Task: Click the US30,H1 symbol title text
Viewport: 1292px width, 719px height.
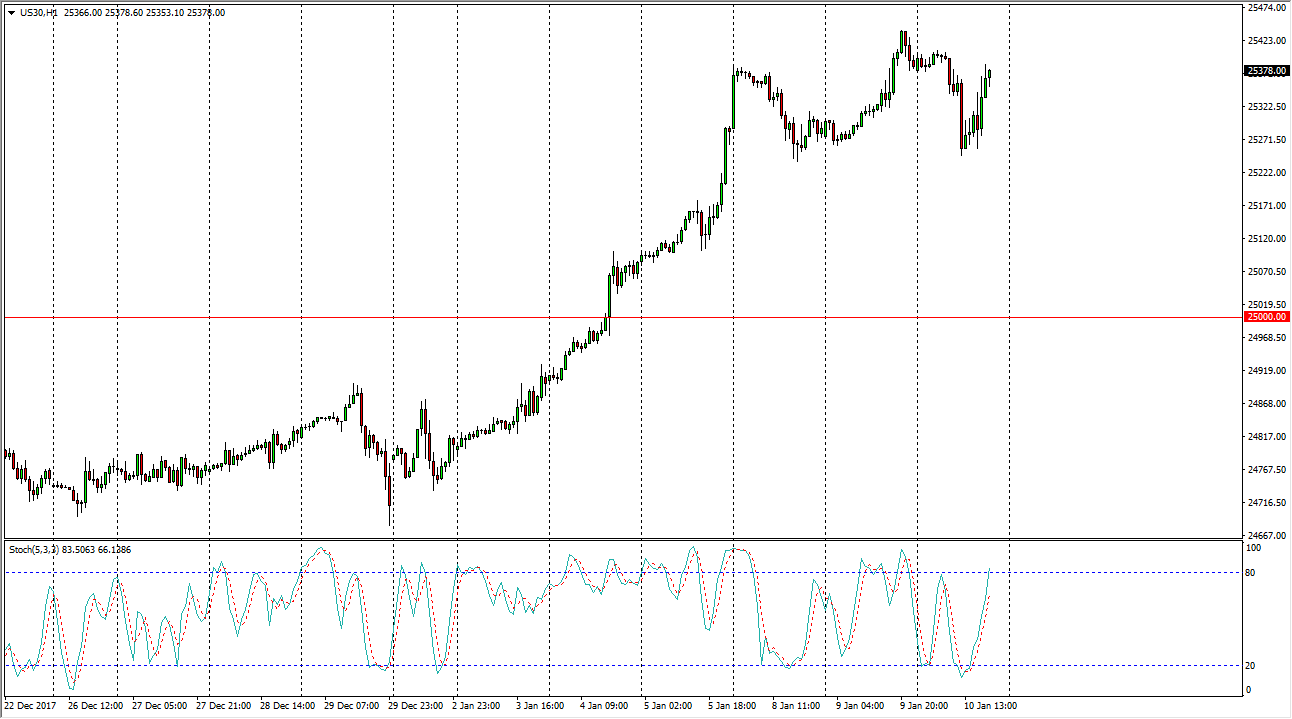Action: click(38, 13)
